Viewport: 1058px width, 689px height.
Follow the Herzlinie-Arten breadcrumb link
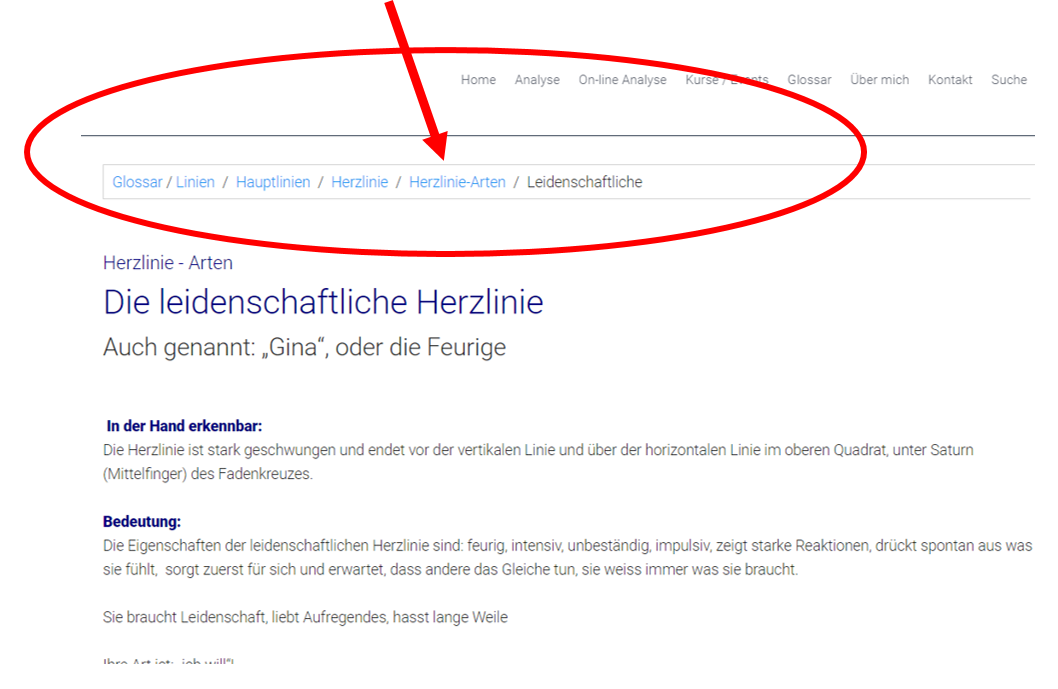point(457,182)
